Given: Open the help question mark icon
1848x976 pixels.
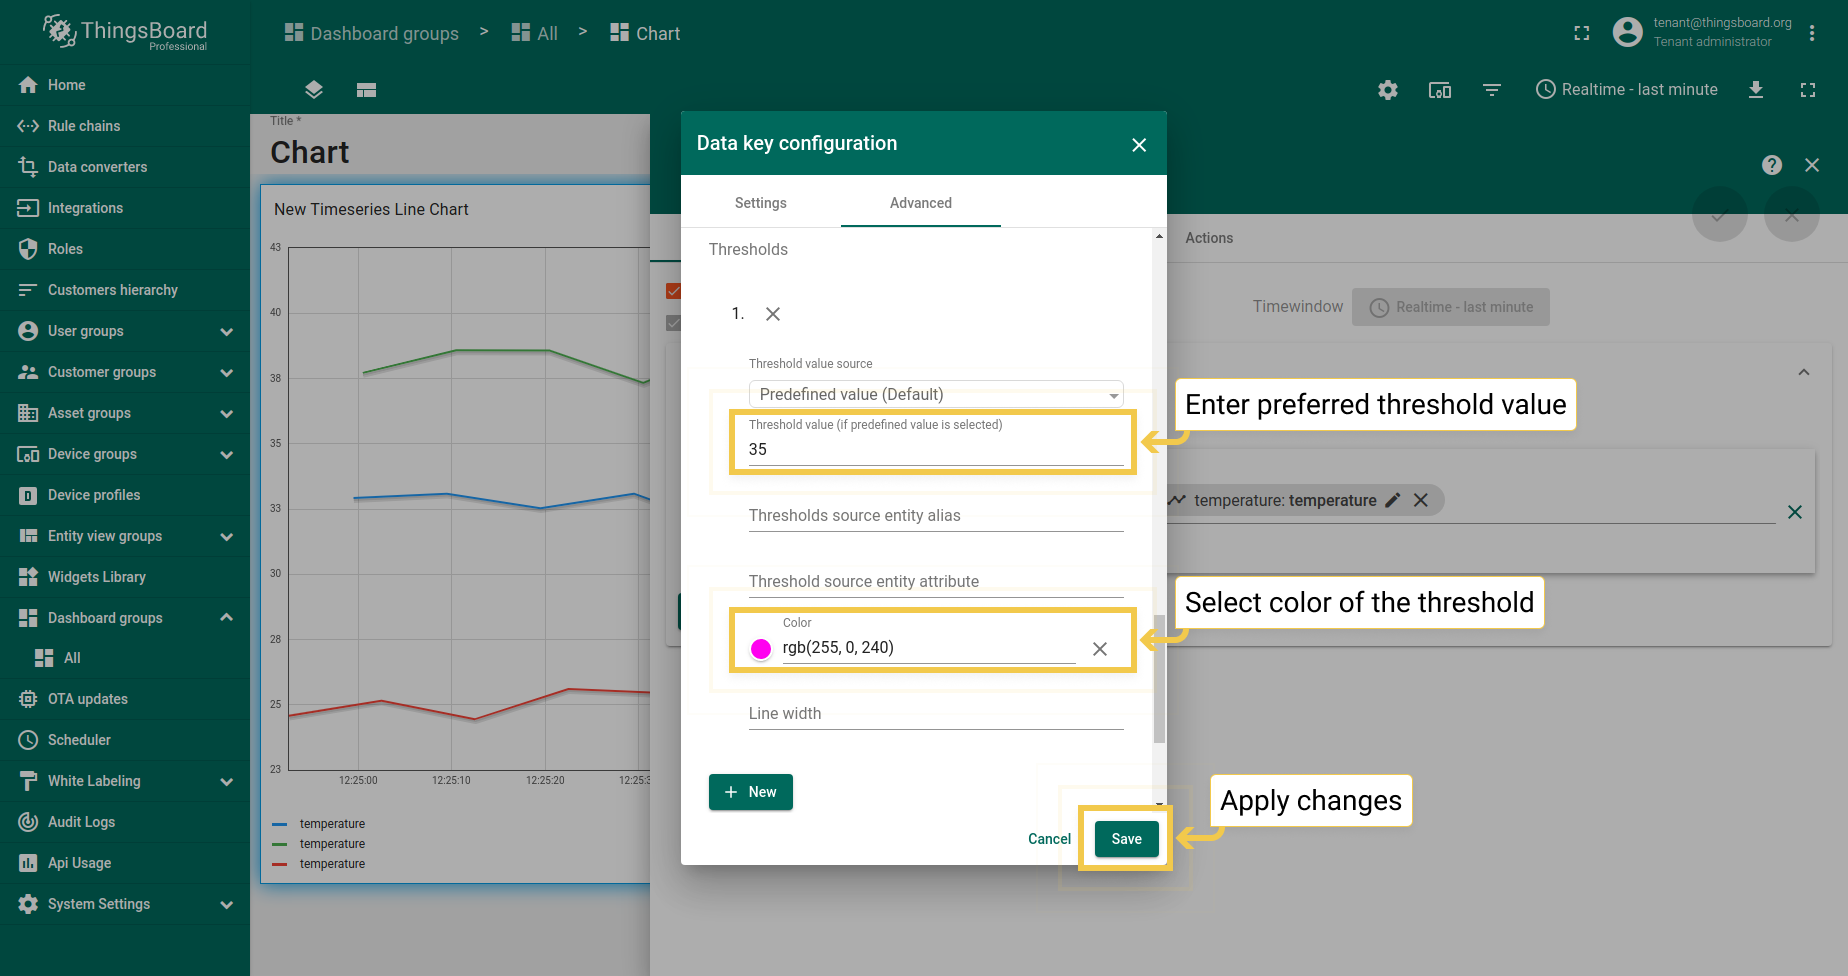Looking at the screenshot, I should (1771, 165).
